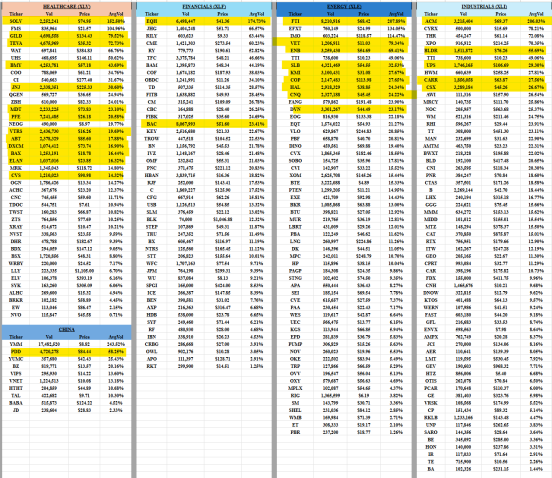Click the YUMC ticker cell
Image resolution: width=552 pixels, height=478 pixels.
coord(16,359)
